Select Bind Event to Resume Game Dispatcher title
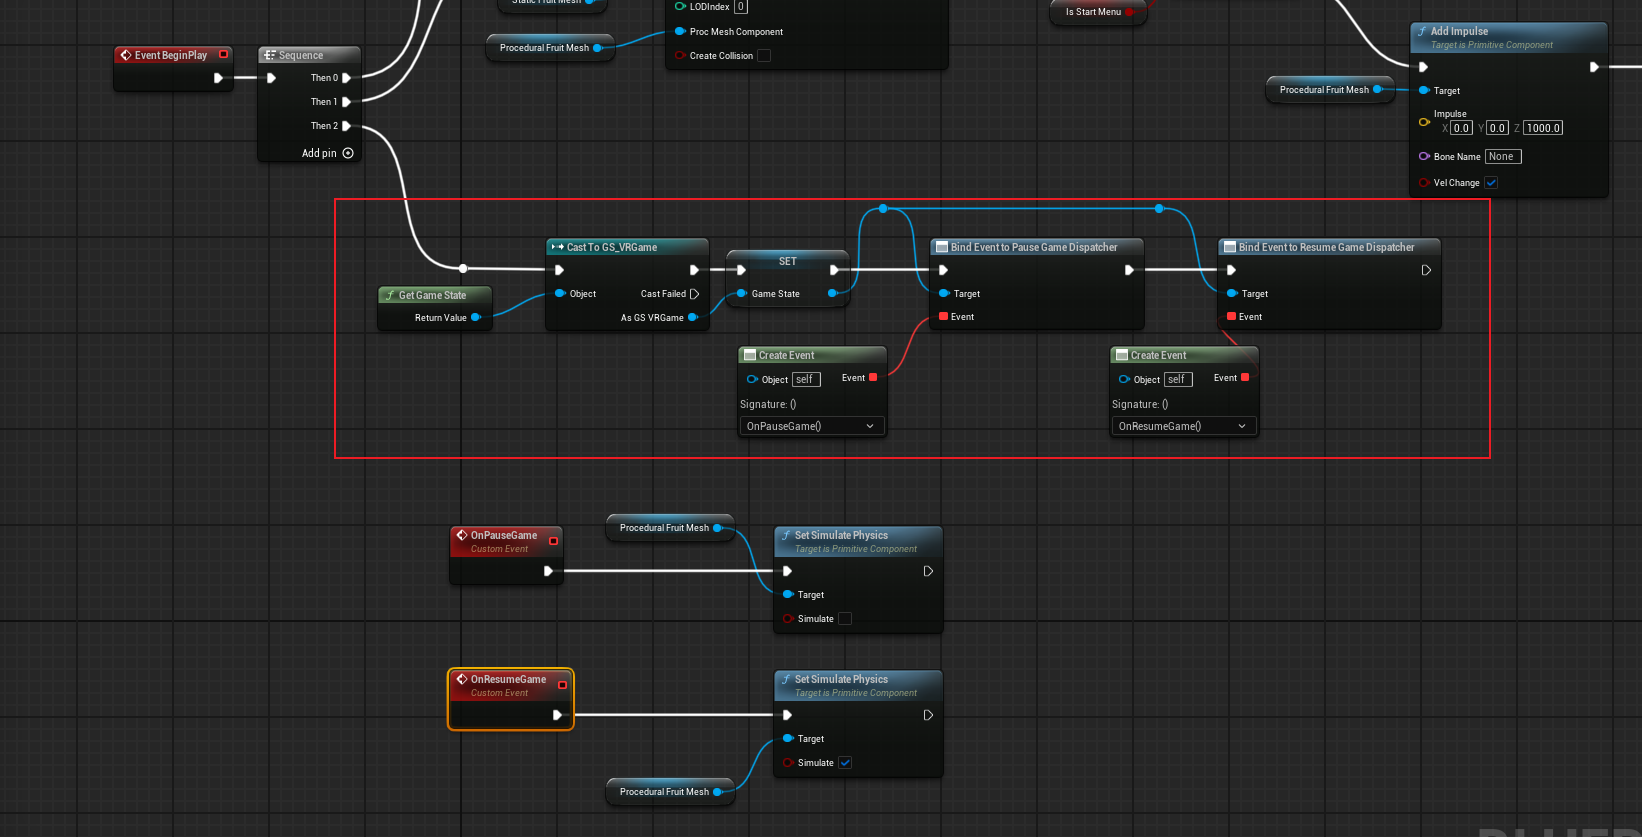The height and width of the screenshot is (837, 1642). (x=1326, y=247)
